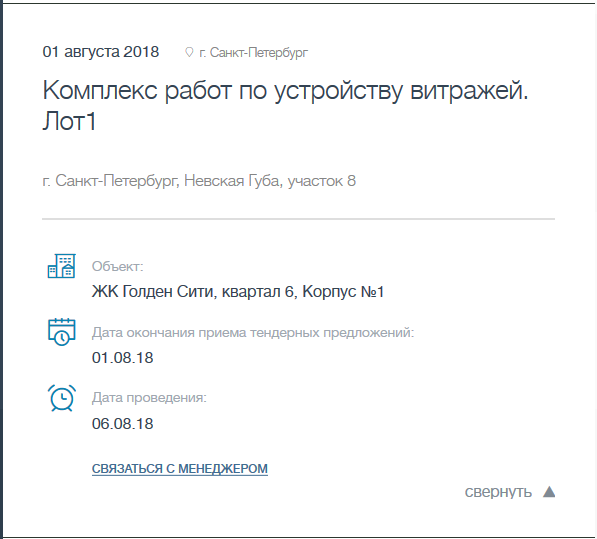The image size is (597, 539).
Task: Click 'Корпус №1' in object name
Action: pyautogui.click(x=343, y=292)
